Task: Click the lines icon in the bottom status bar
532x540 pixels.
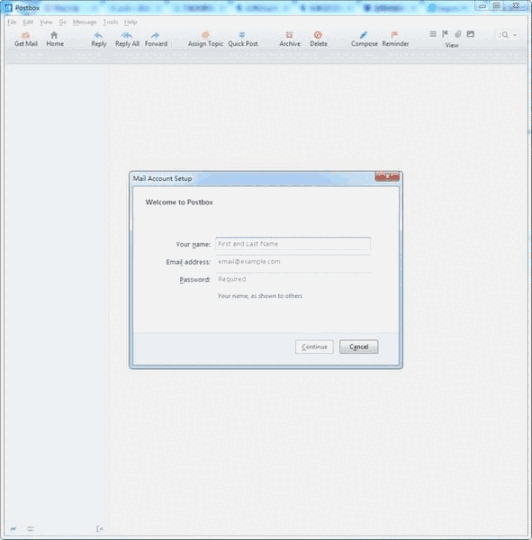Action: (30, 529)
